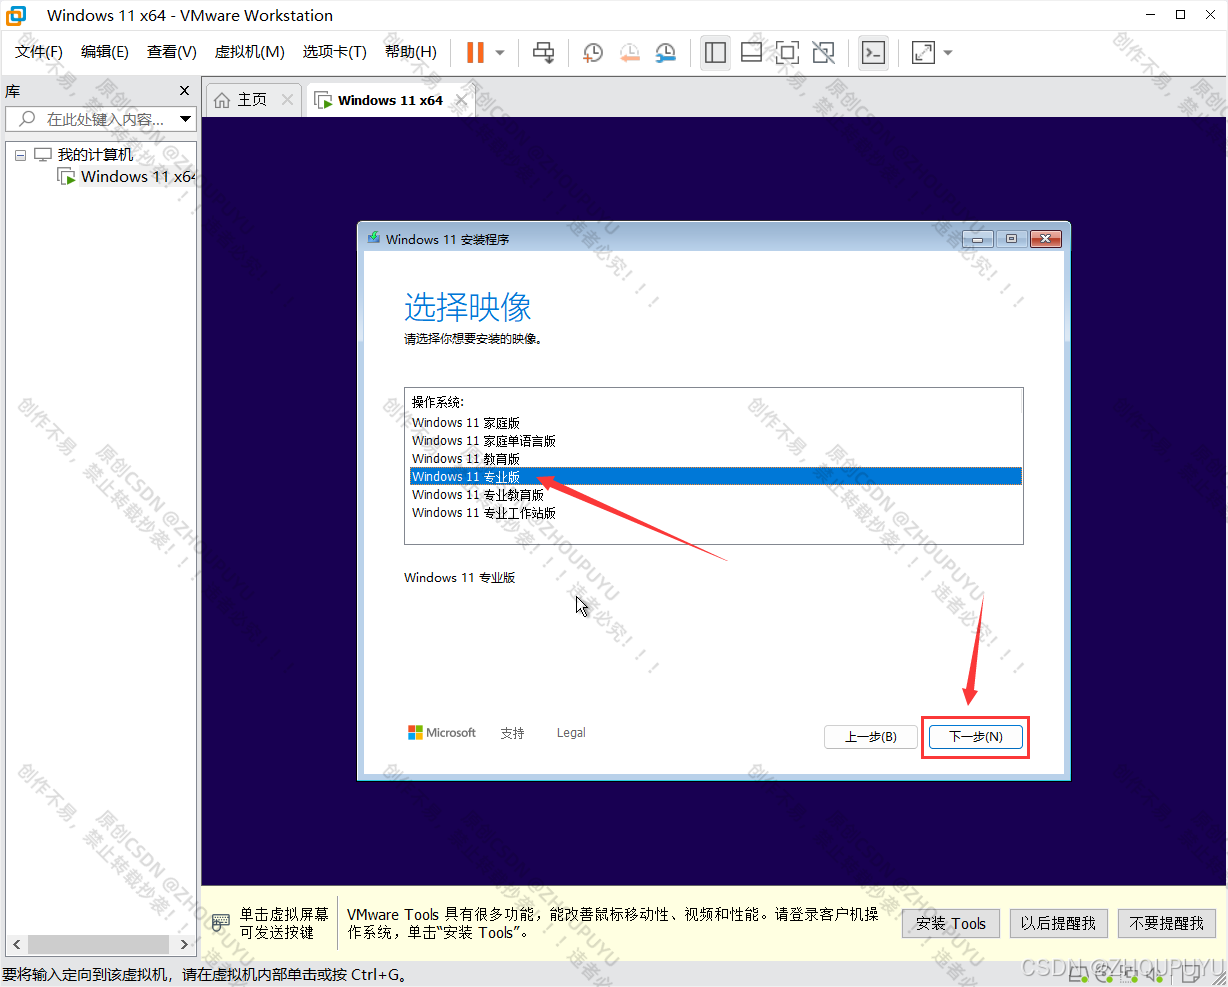1228x987 pixels.
Task: Click the keyboard hint icon in info bar
Action: pos(221,922)
